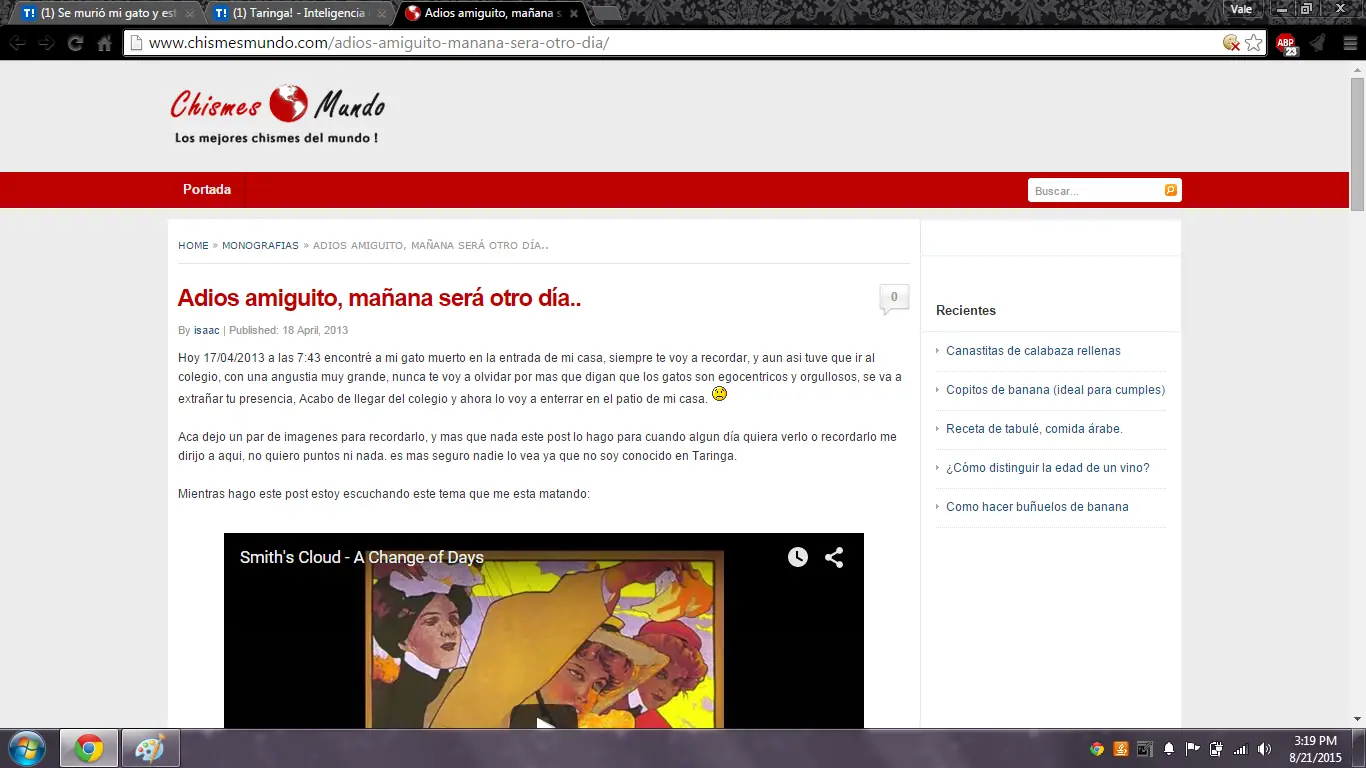Click the scrollbar up arrow
The width and height of the screenshot is (1366, 768).
coord(1357,69)
